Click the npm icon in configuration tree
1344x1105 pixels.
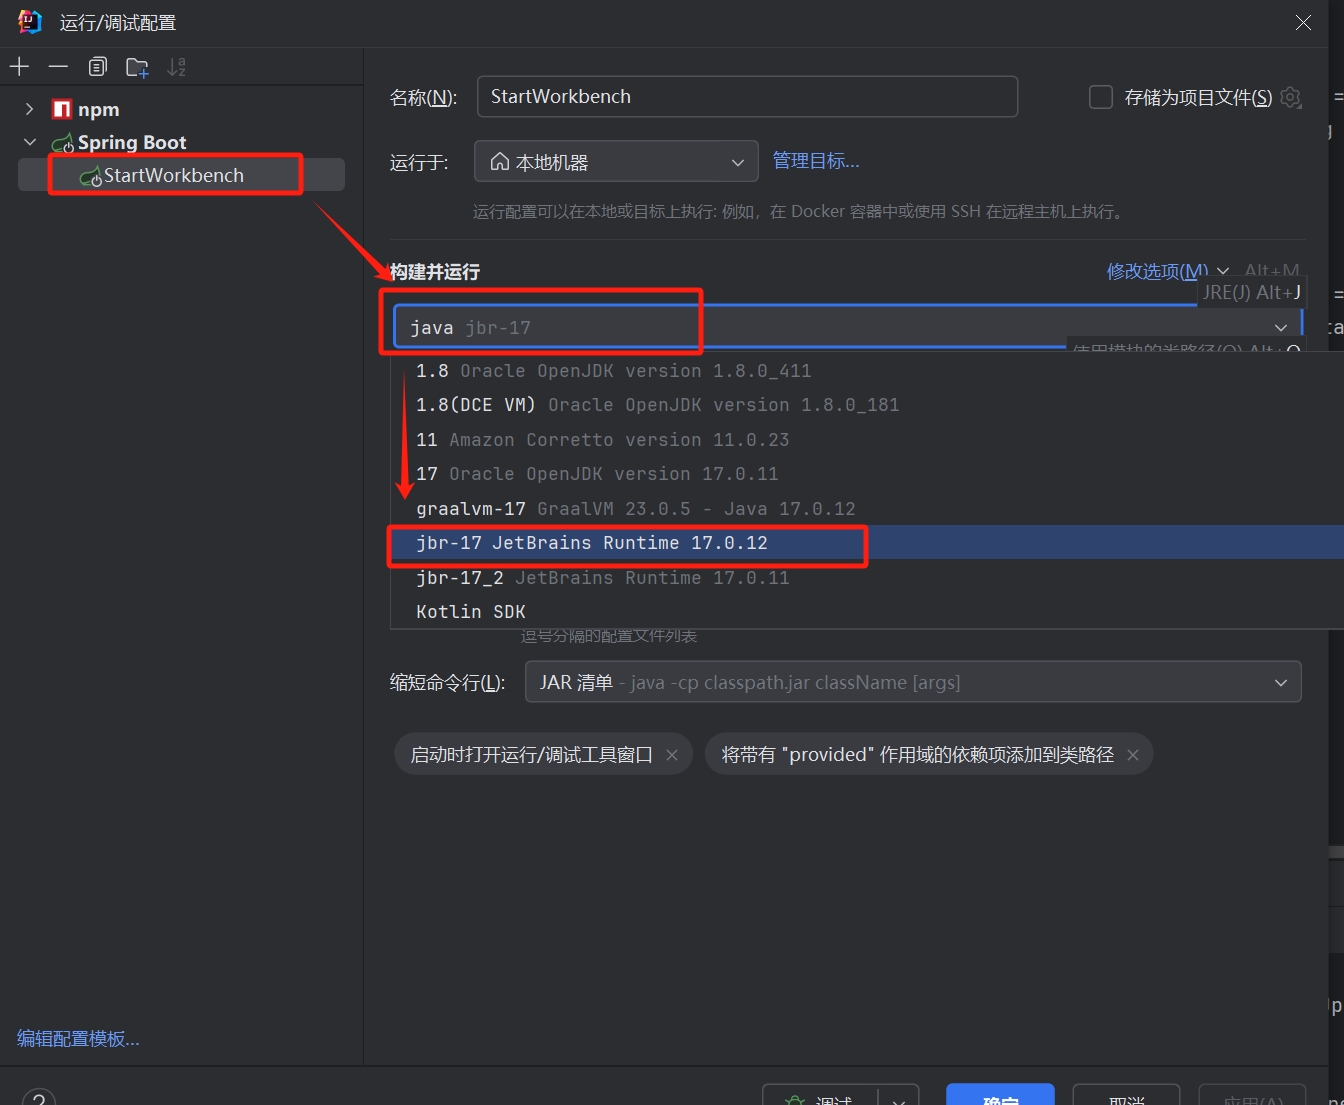tap(62, 109)
